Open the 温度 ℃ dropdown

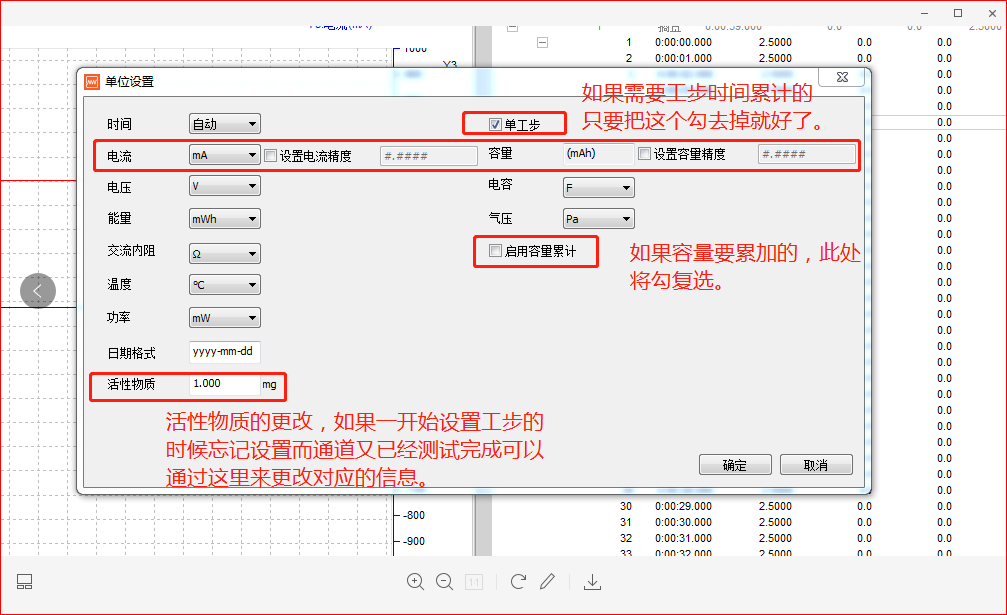point(225,284)
